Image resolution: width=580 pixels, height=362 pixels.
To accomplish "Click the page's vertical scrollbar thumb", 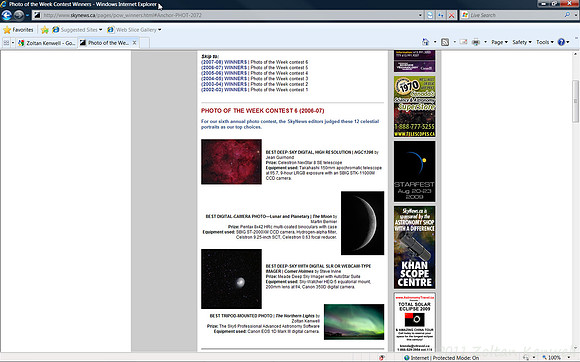I will [576, 101].
